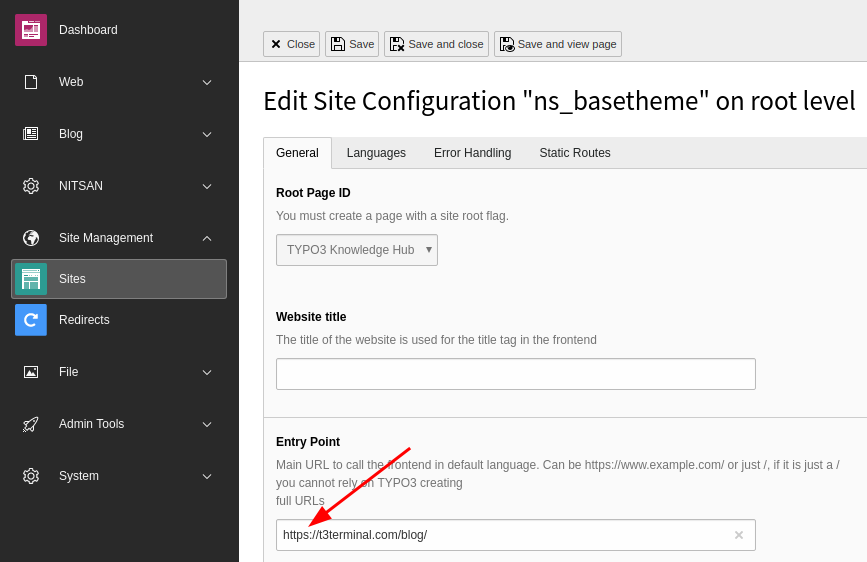
Task: Click the Blog label in sidebar
Action: 71,134
